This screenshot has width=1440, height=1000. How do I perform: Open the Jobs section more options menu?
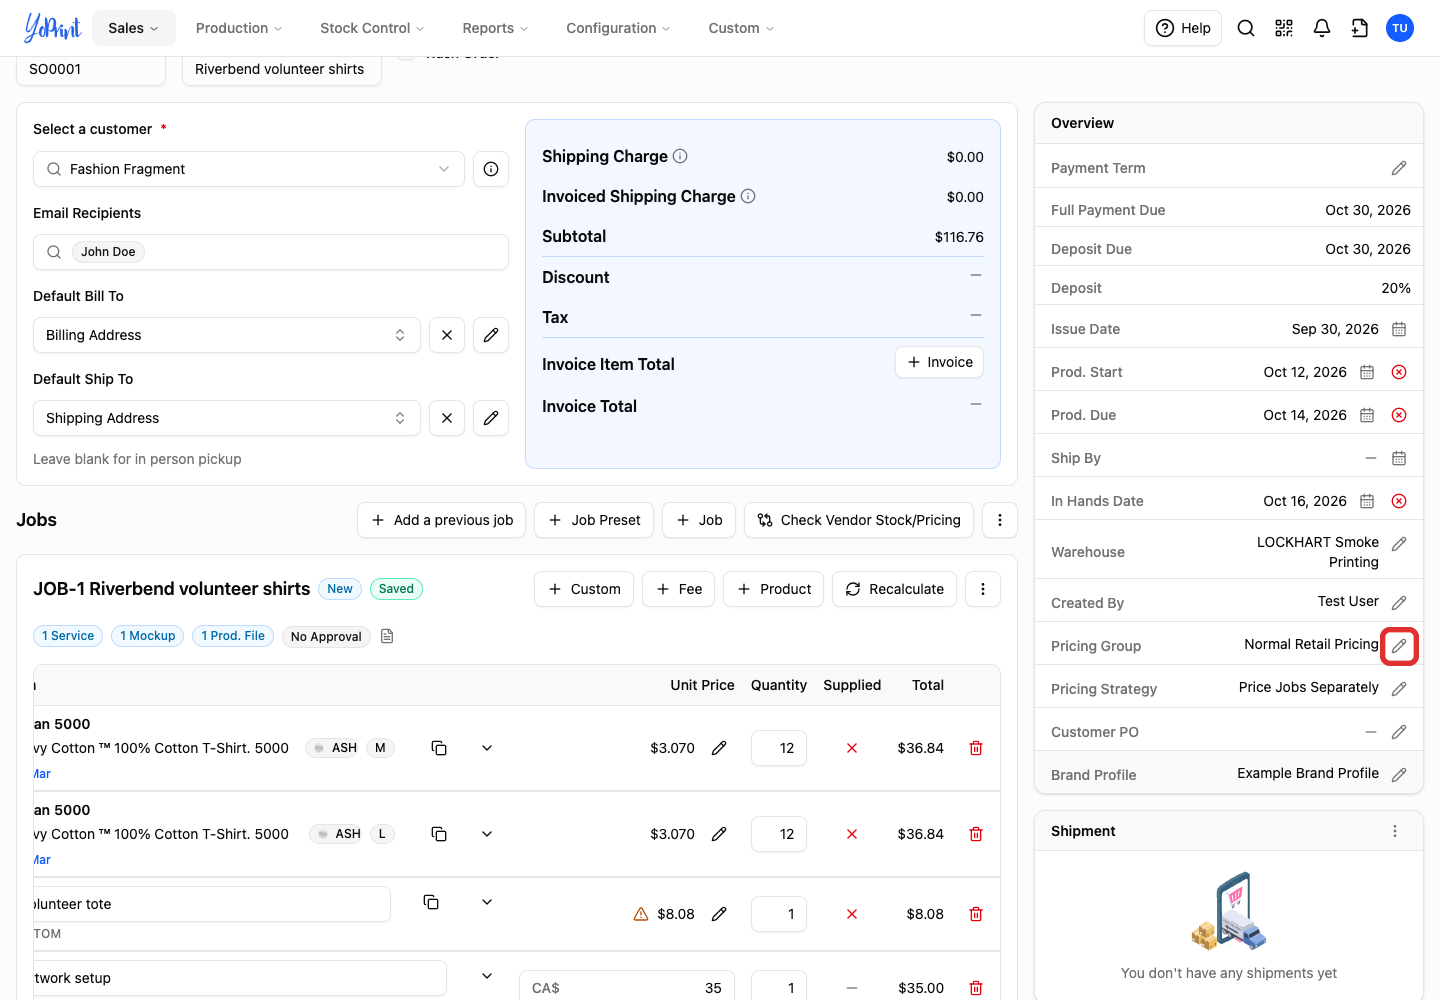coord(1000,520)
